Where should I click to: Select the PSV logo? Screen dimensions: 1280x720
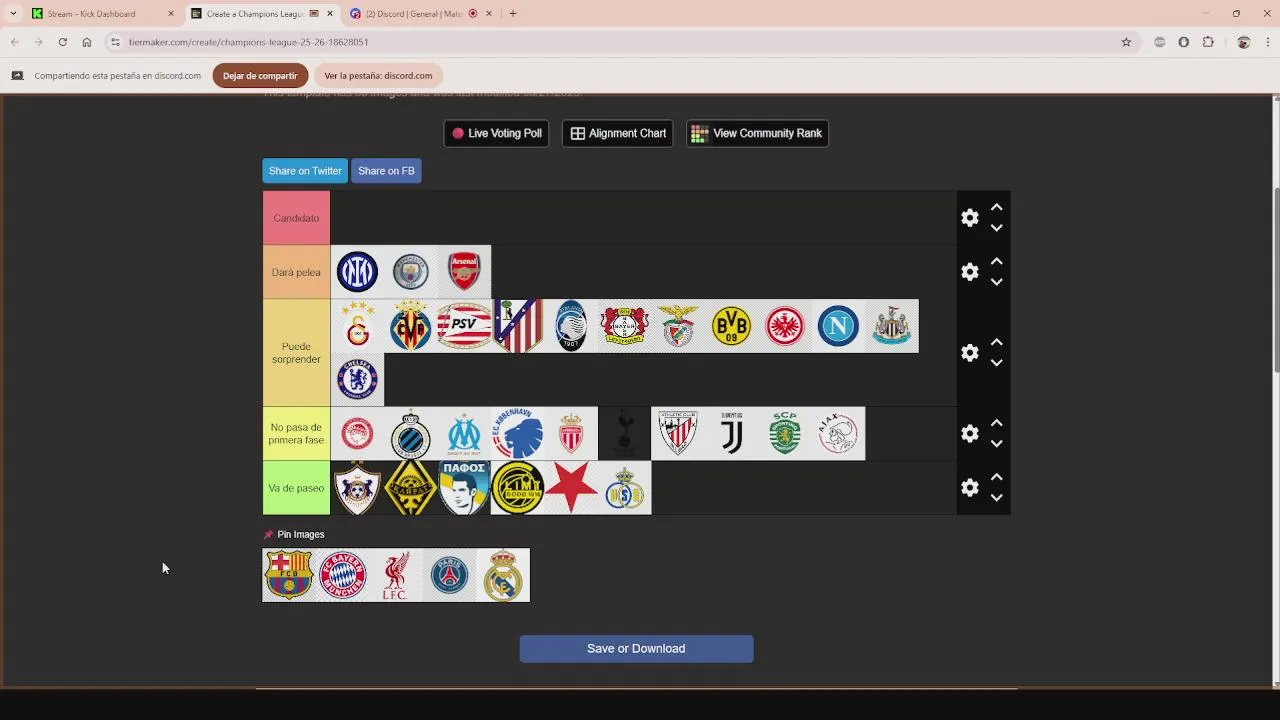pyautogui.click(x=464, y=326)
